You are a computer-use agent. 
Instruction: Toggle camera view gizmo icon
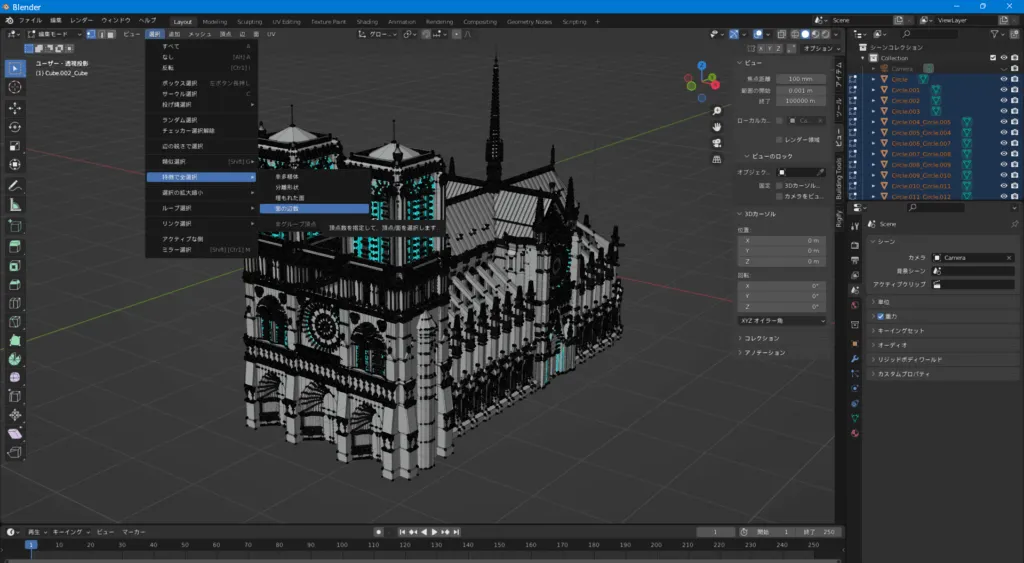(716, 143)
